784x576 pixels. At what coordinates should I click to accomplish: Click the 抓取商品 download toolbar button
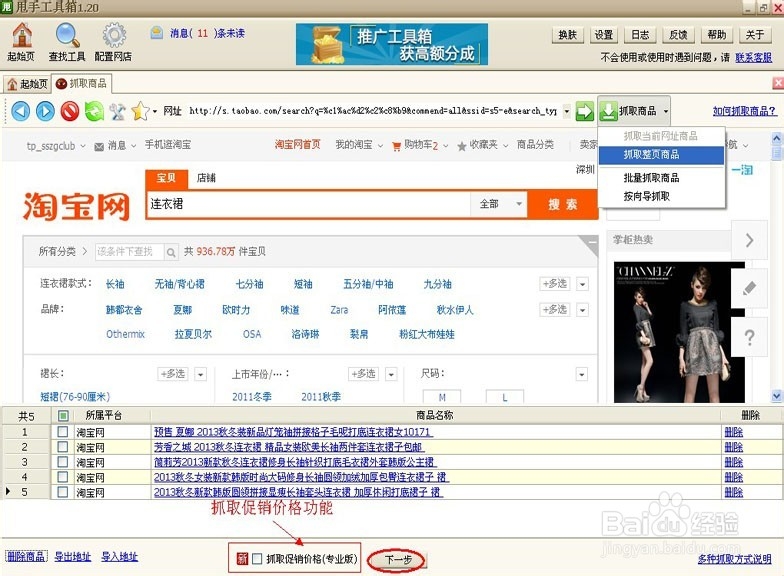point(629,110)
